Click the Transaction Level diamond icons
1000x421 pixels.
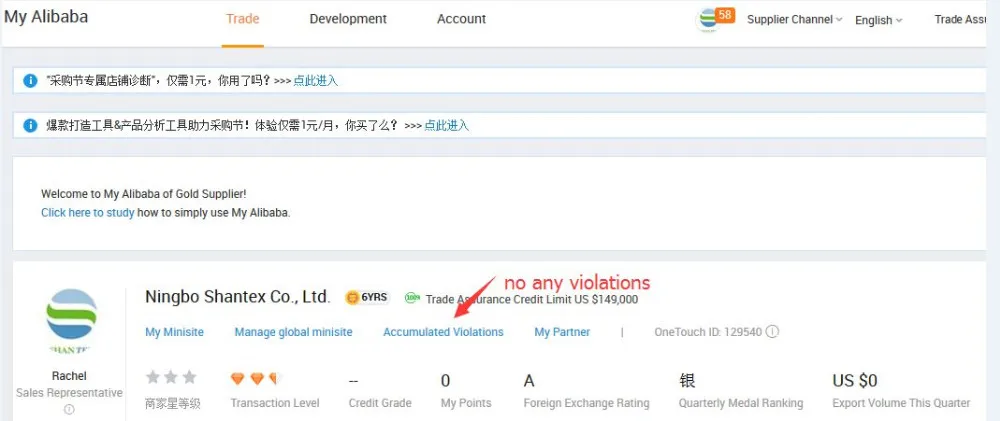tap(257, 379)
